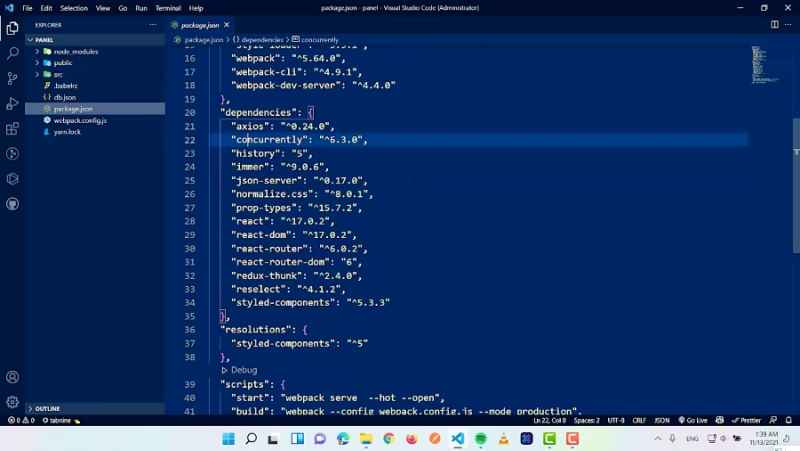Viewport: 800px width, 451px height.
Task: Open the Terminal menu
Action: (x=168, y=8)
